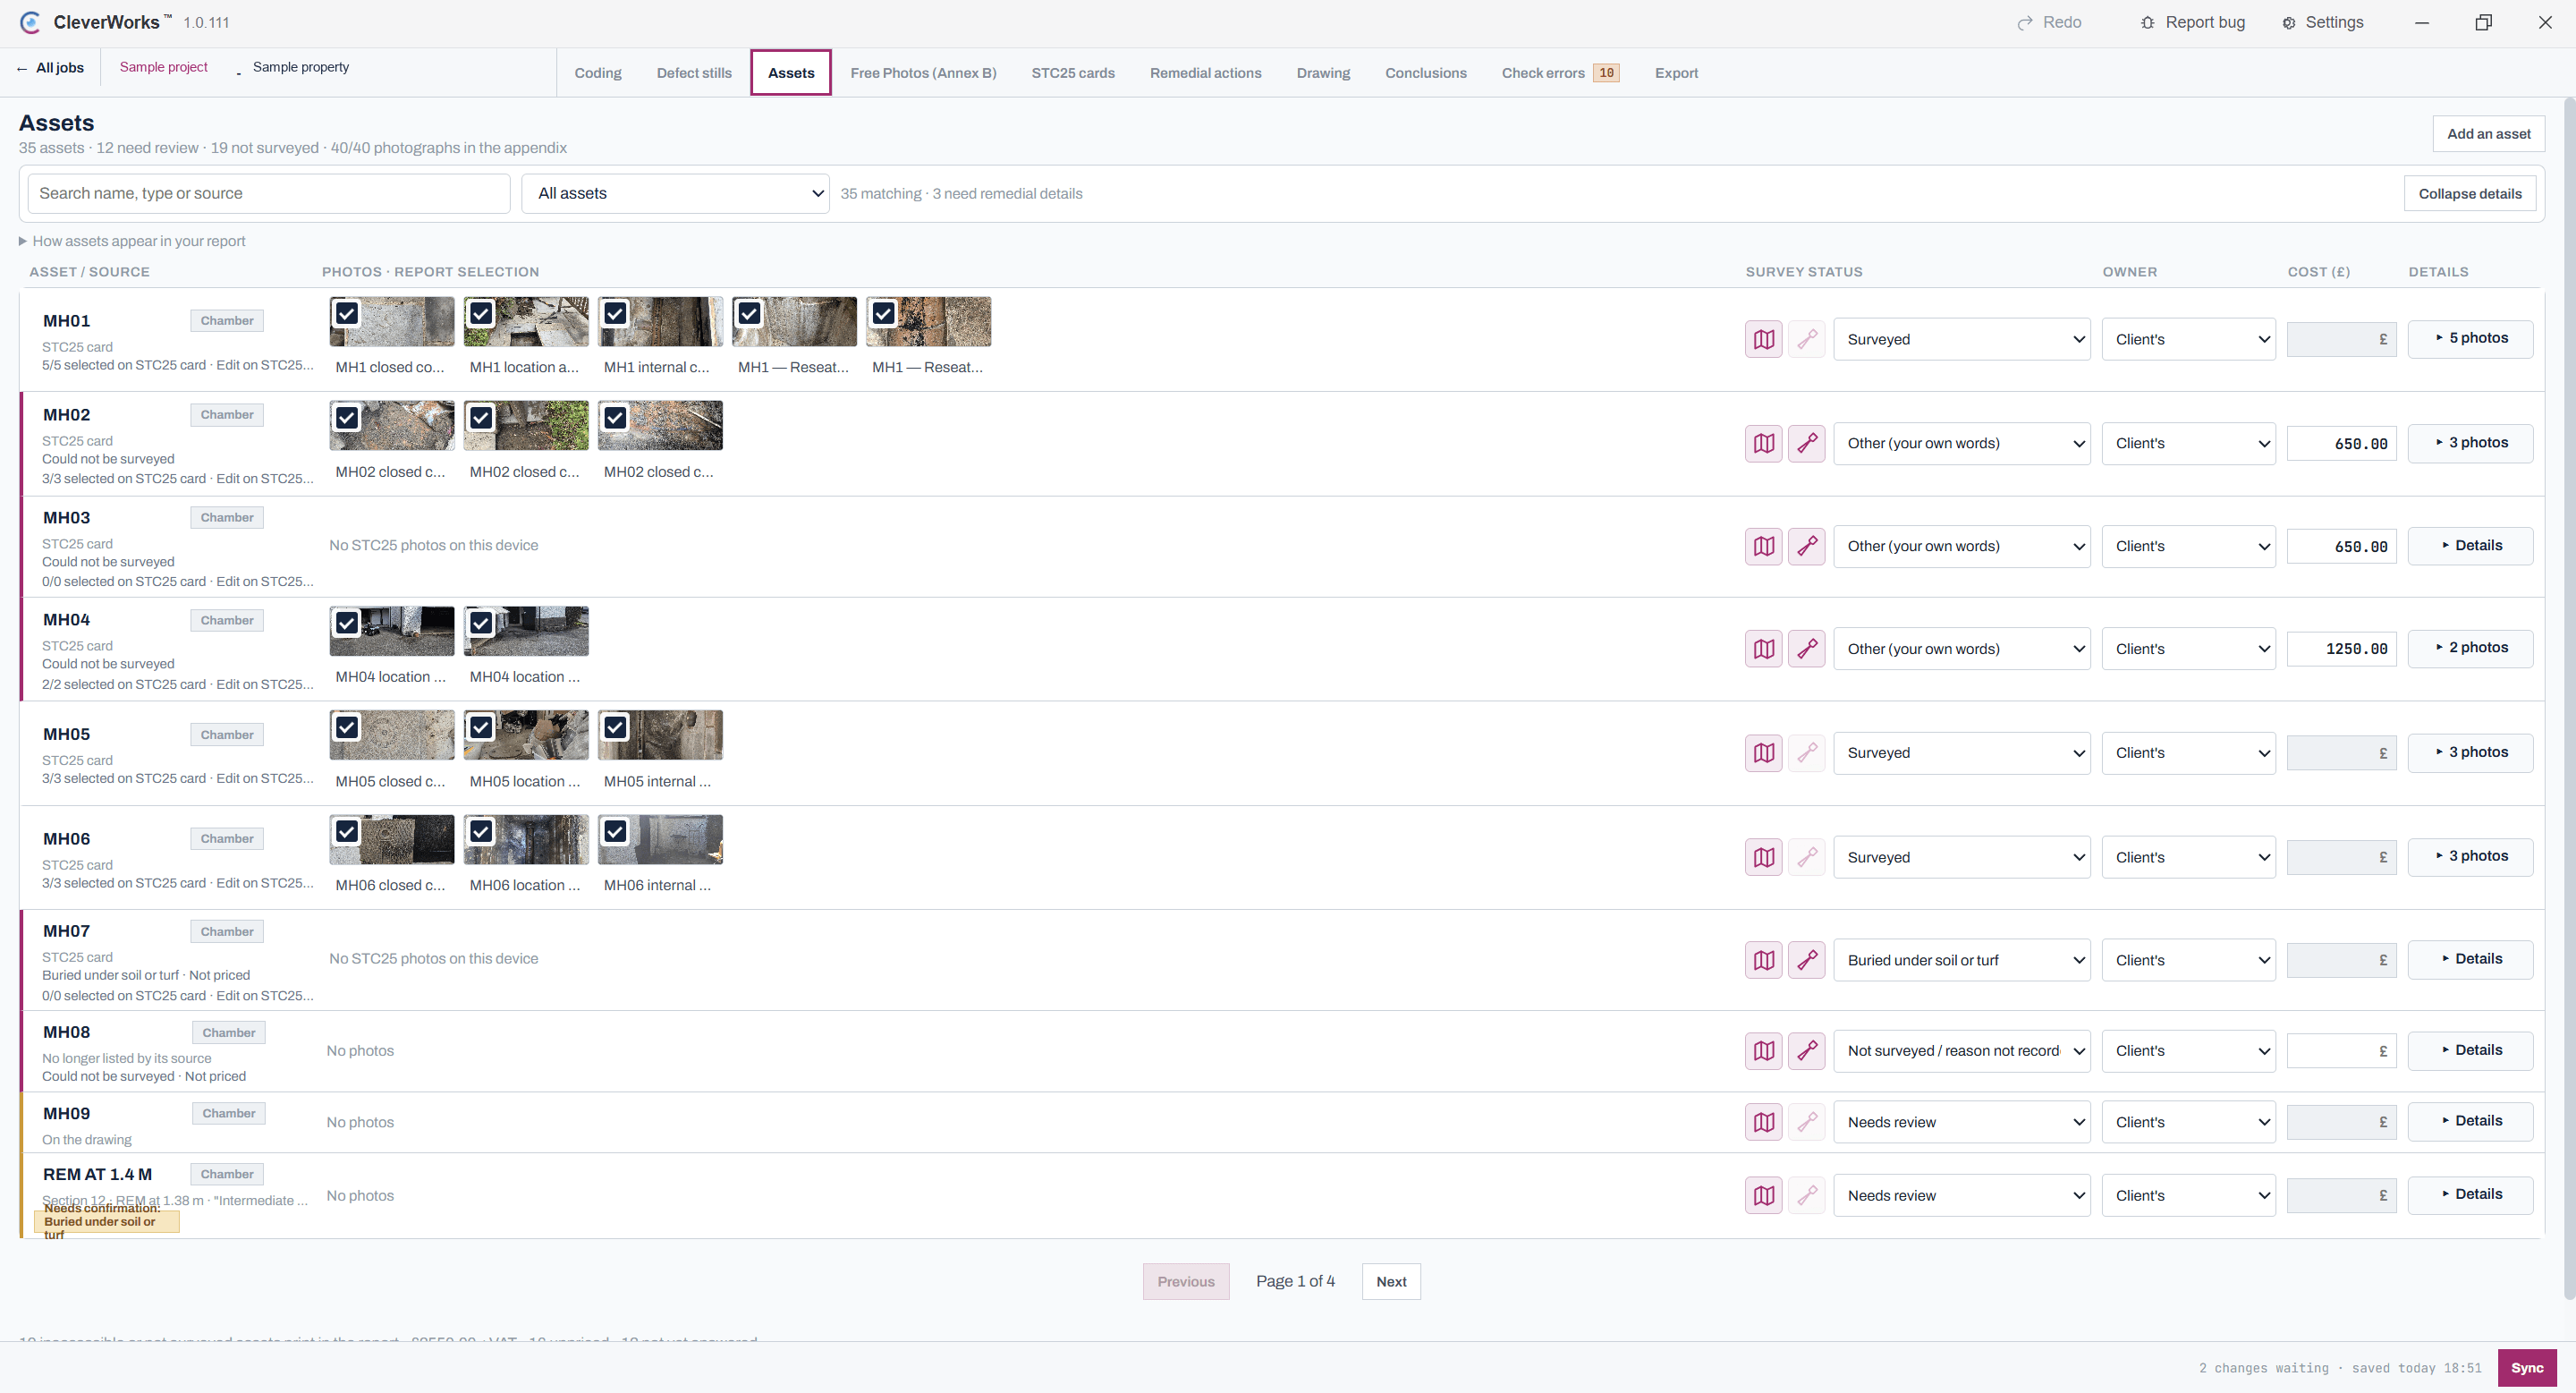
Task: Click the map icon for REM AT 1.4 M
Action: pos(1764,1195)
